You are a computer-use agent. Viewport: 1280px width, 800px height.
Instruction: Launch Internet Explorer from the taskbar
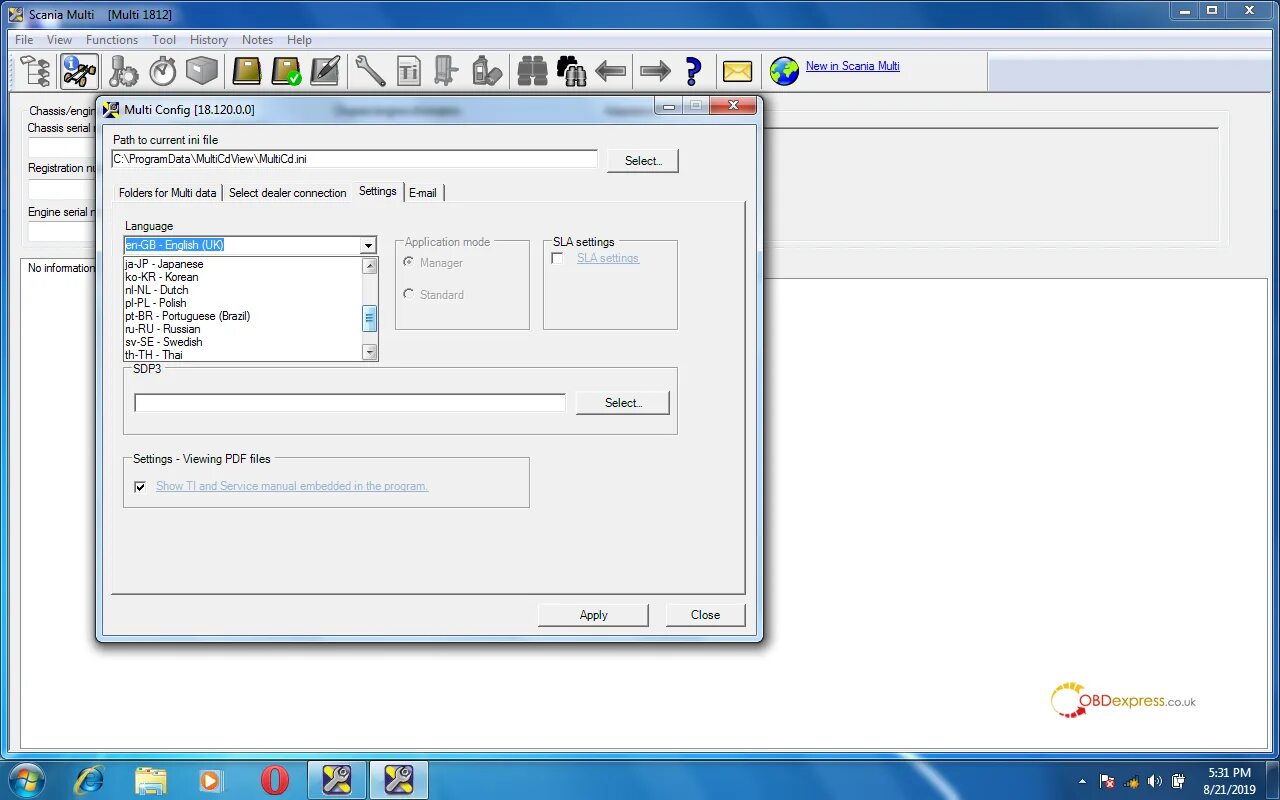[x=89, y=780]
